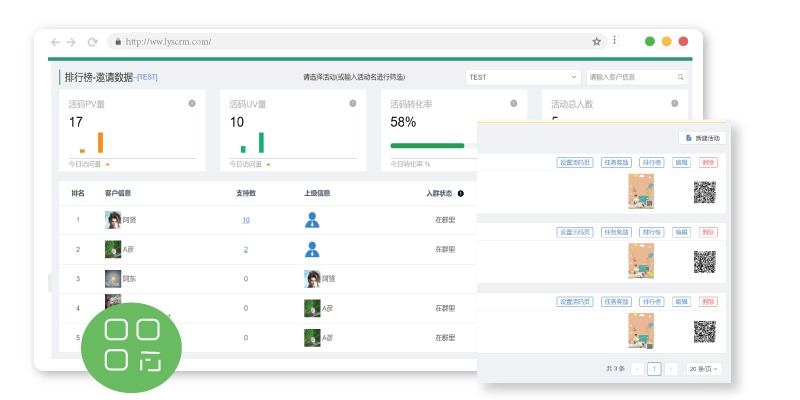Viewport: 800px width, 400px height.
Task: Click first row's red 删除 button
Action: pyautogui.click(x=708, y=162)
